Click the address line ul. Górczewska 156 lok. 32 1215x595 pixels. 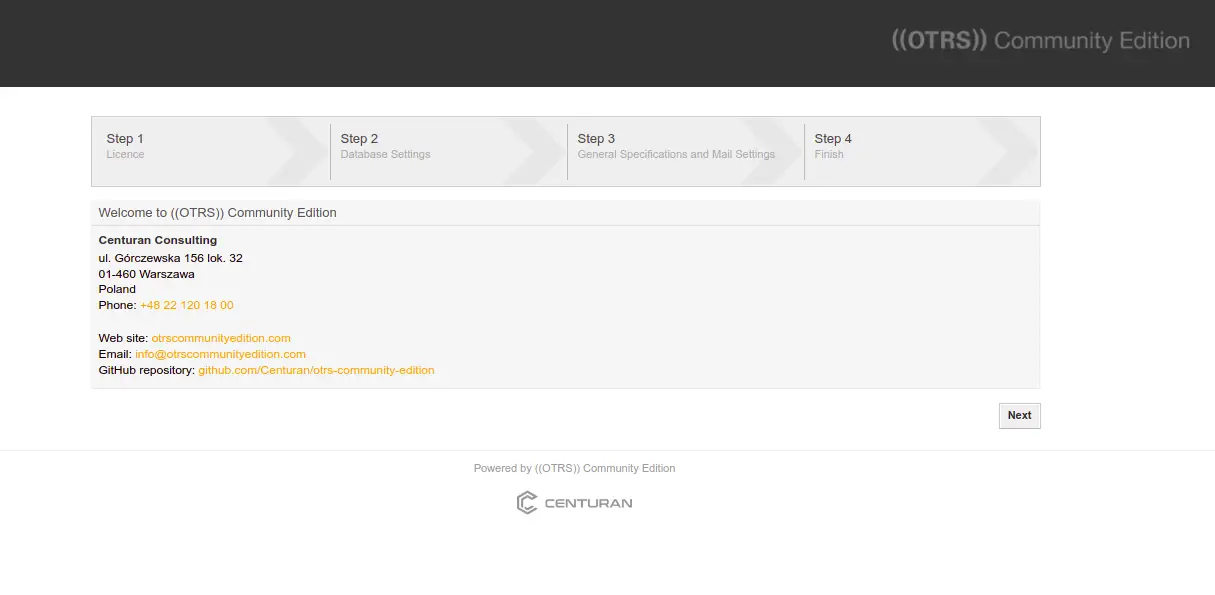170,258
